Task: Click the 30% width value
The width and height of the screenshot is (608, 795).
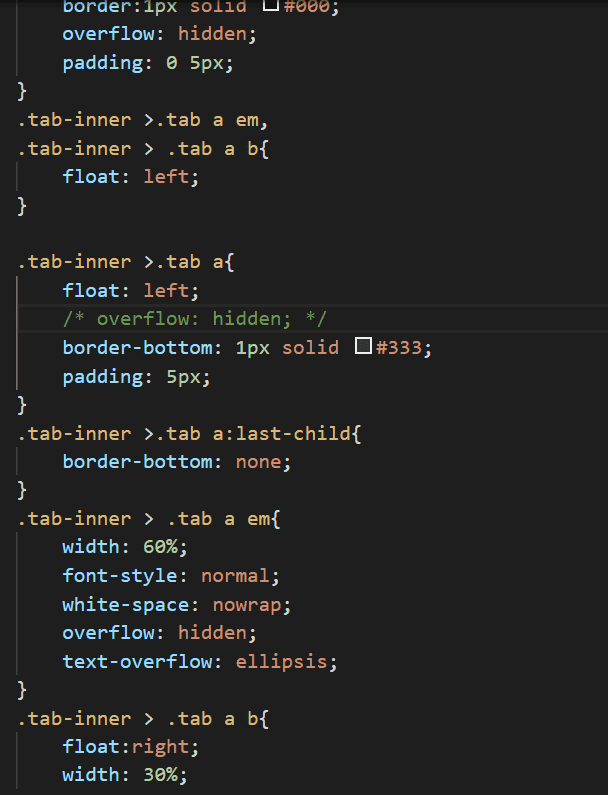Action: [x=160, y=775]
